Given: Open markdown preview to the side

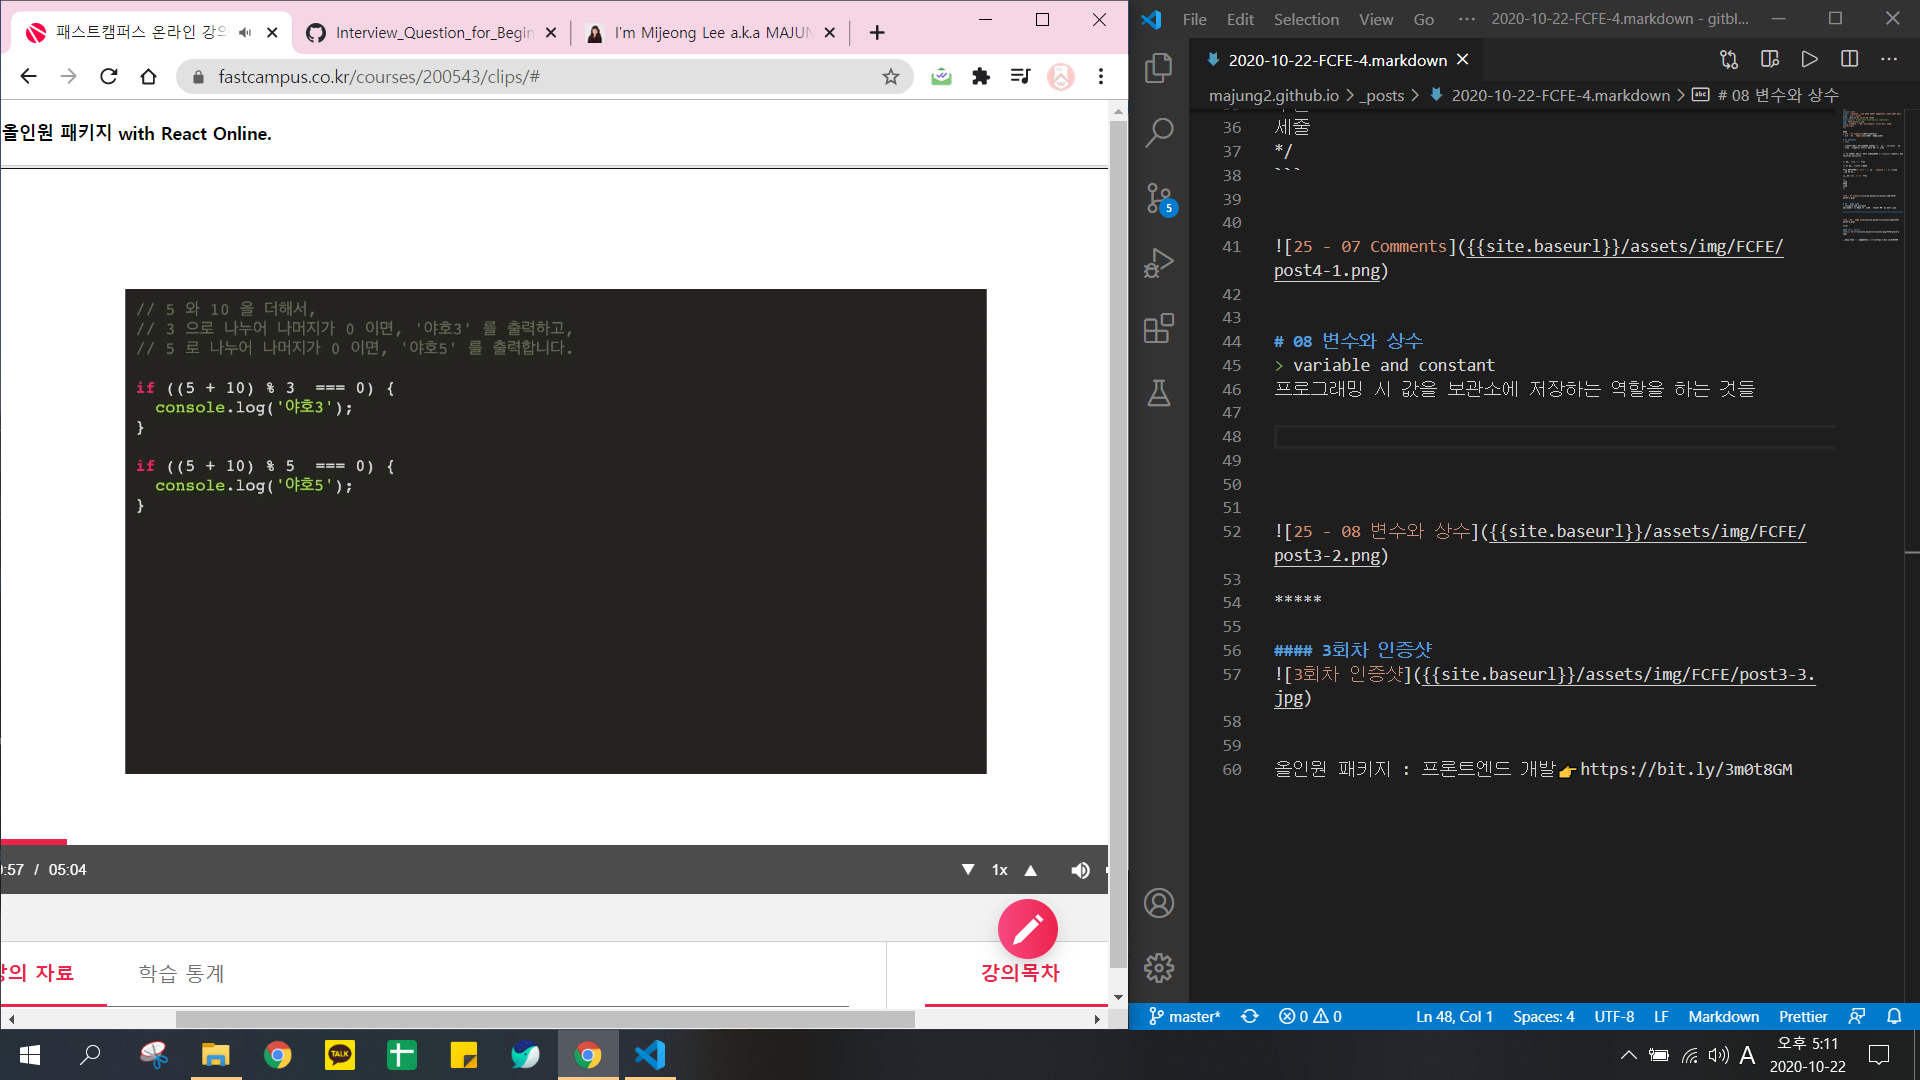Looking at the screenshot, I should click(x=1770, y=60).
